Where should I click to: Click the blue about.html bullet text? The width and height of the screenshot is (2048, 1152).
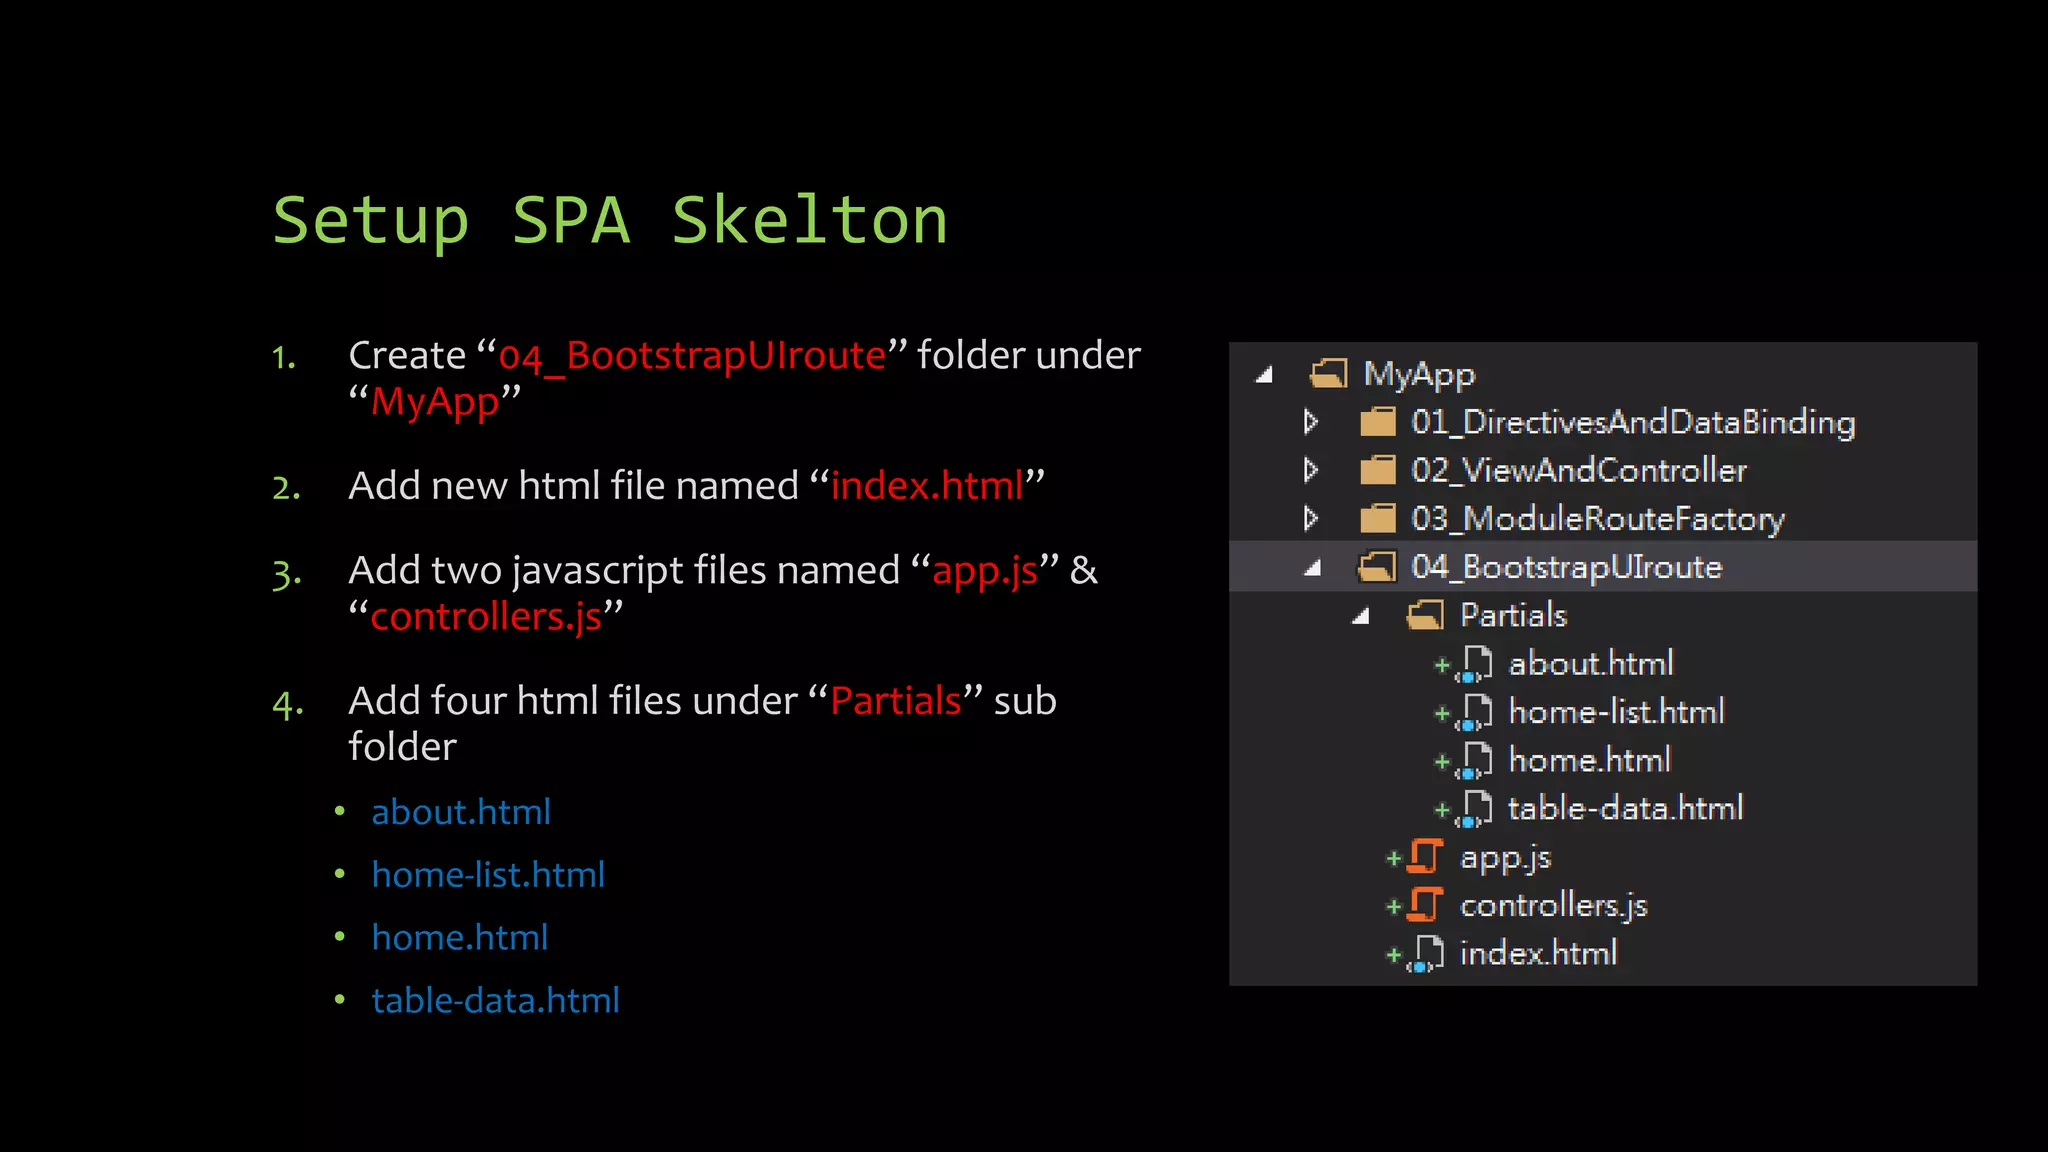coord(461,812)
